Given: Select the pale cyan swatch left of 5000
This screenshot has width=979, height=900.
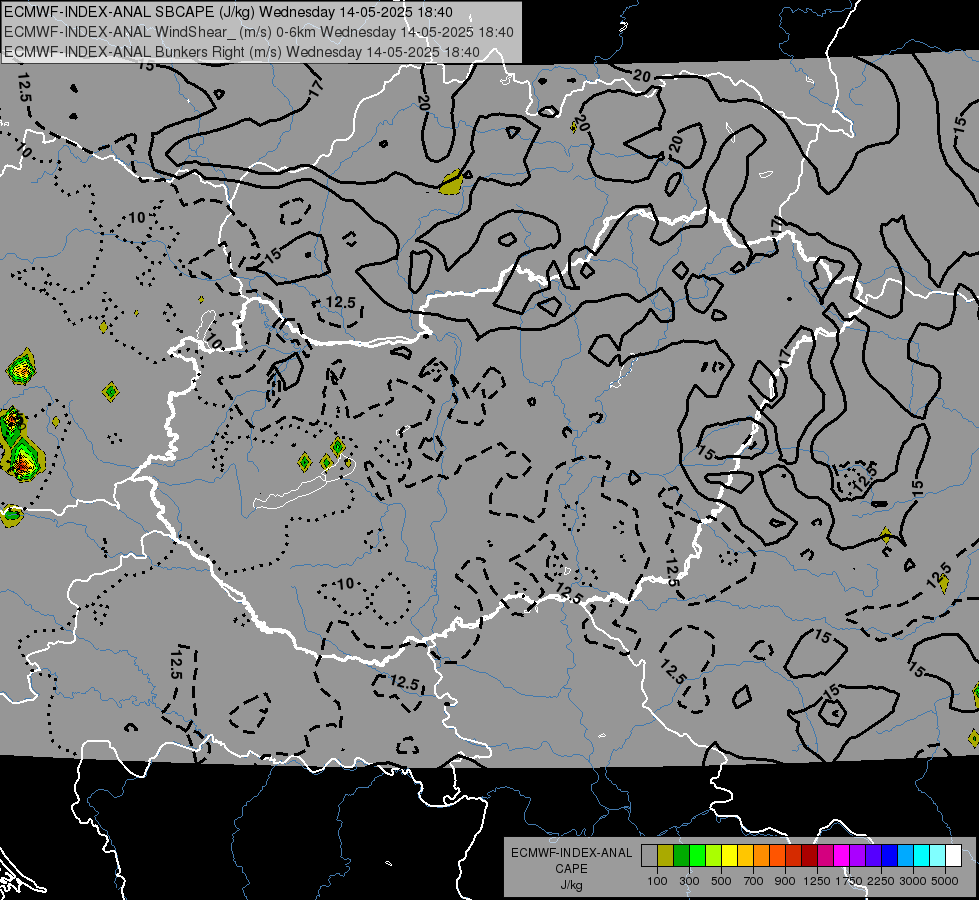Looking at the screenshot, I should click(x=938, y=855).
